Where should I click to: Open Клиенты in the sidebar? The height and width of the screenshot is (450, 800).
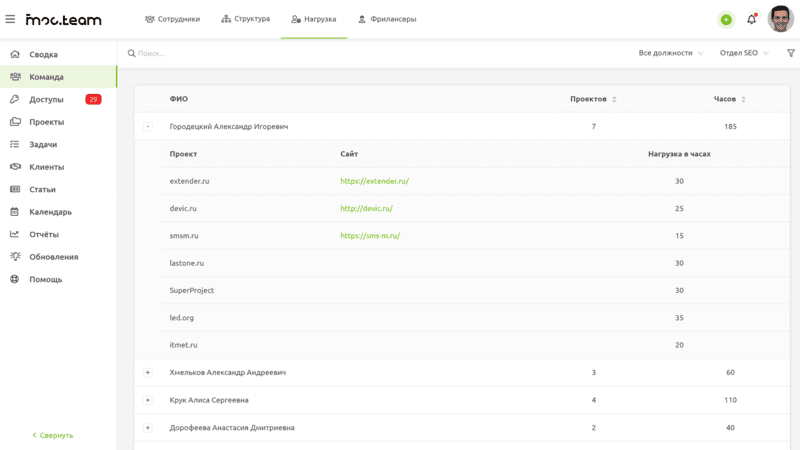(58, 166)
